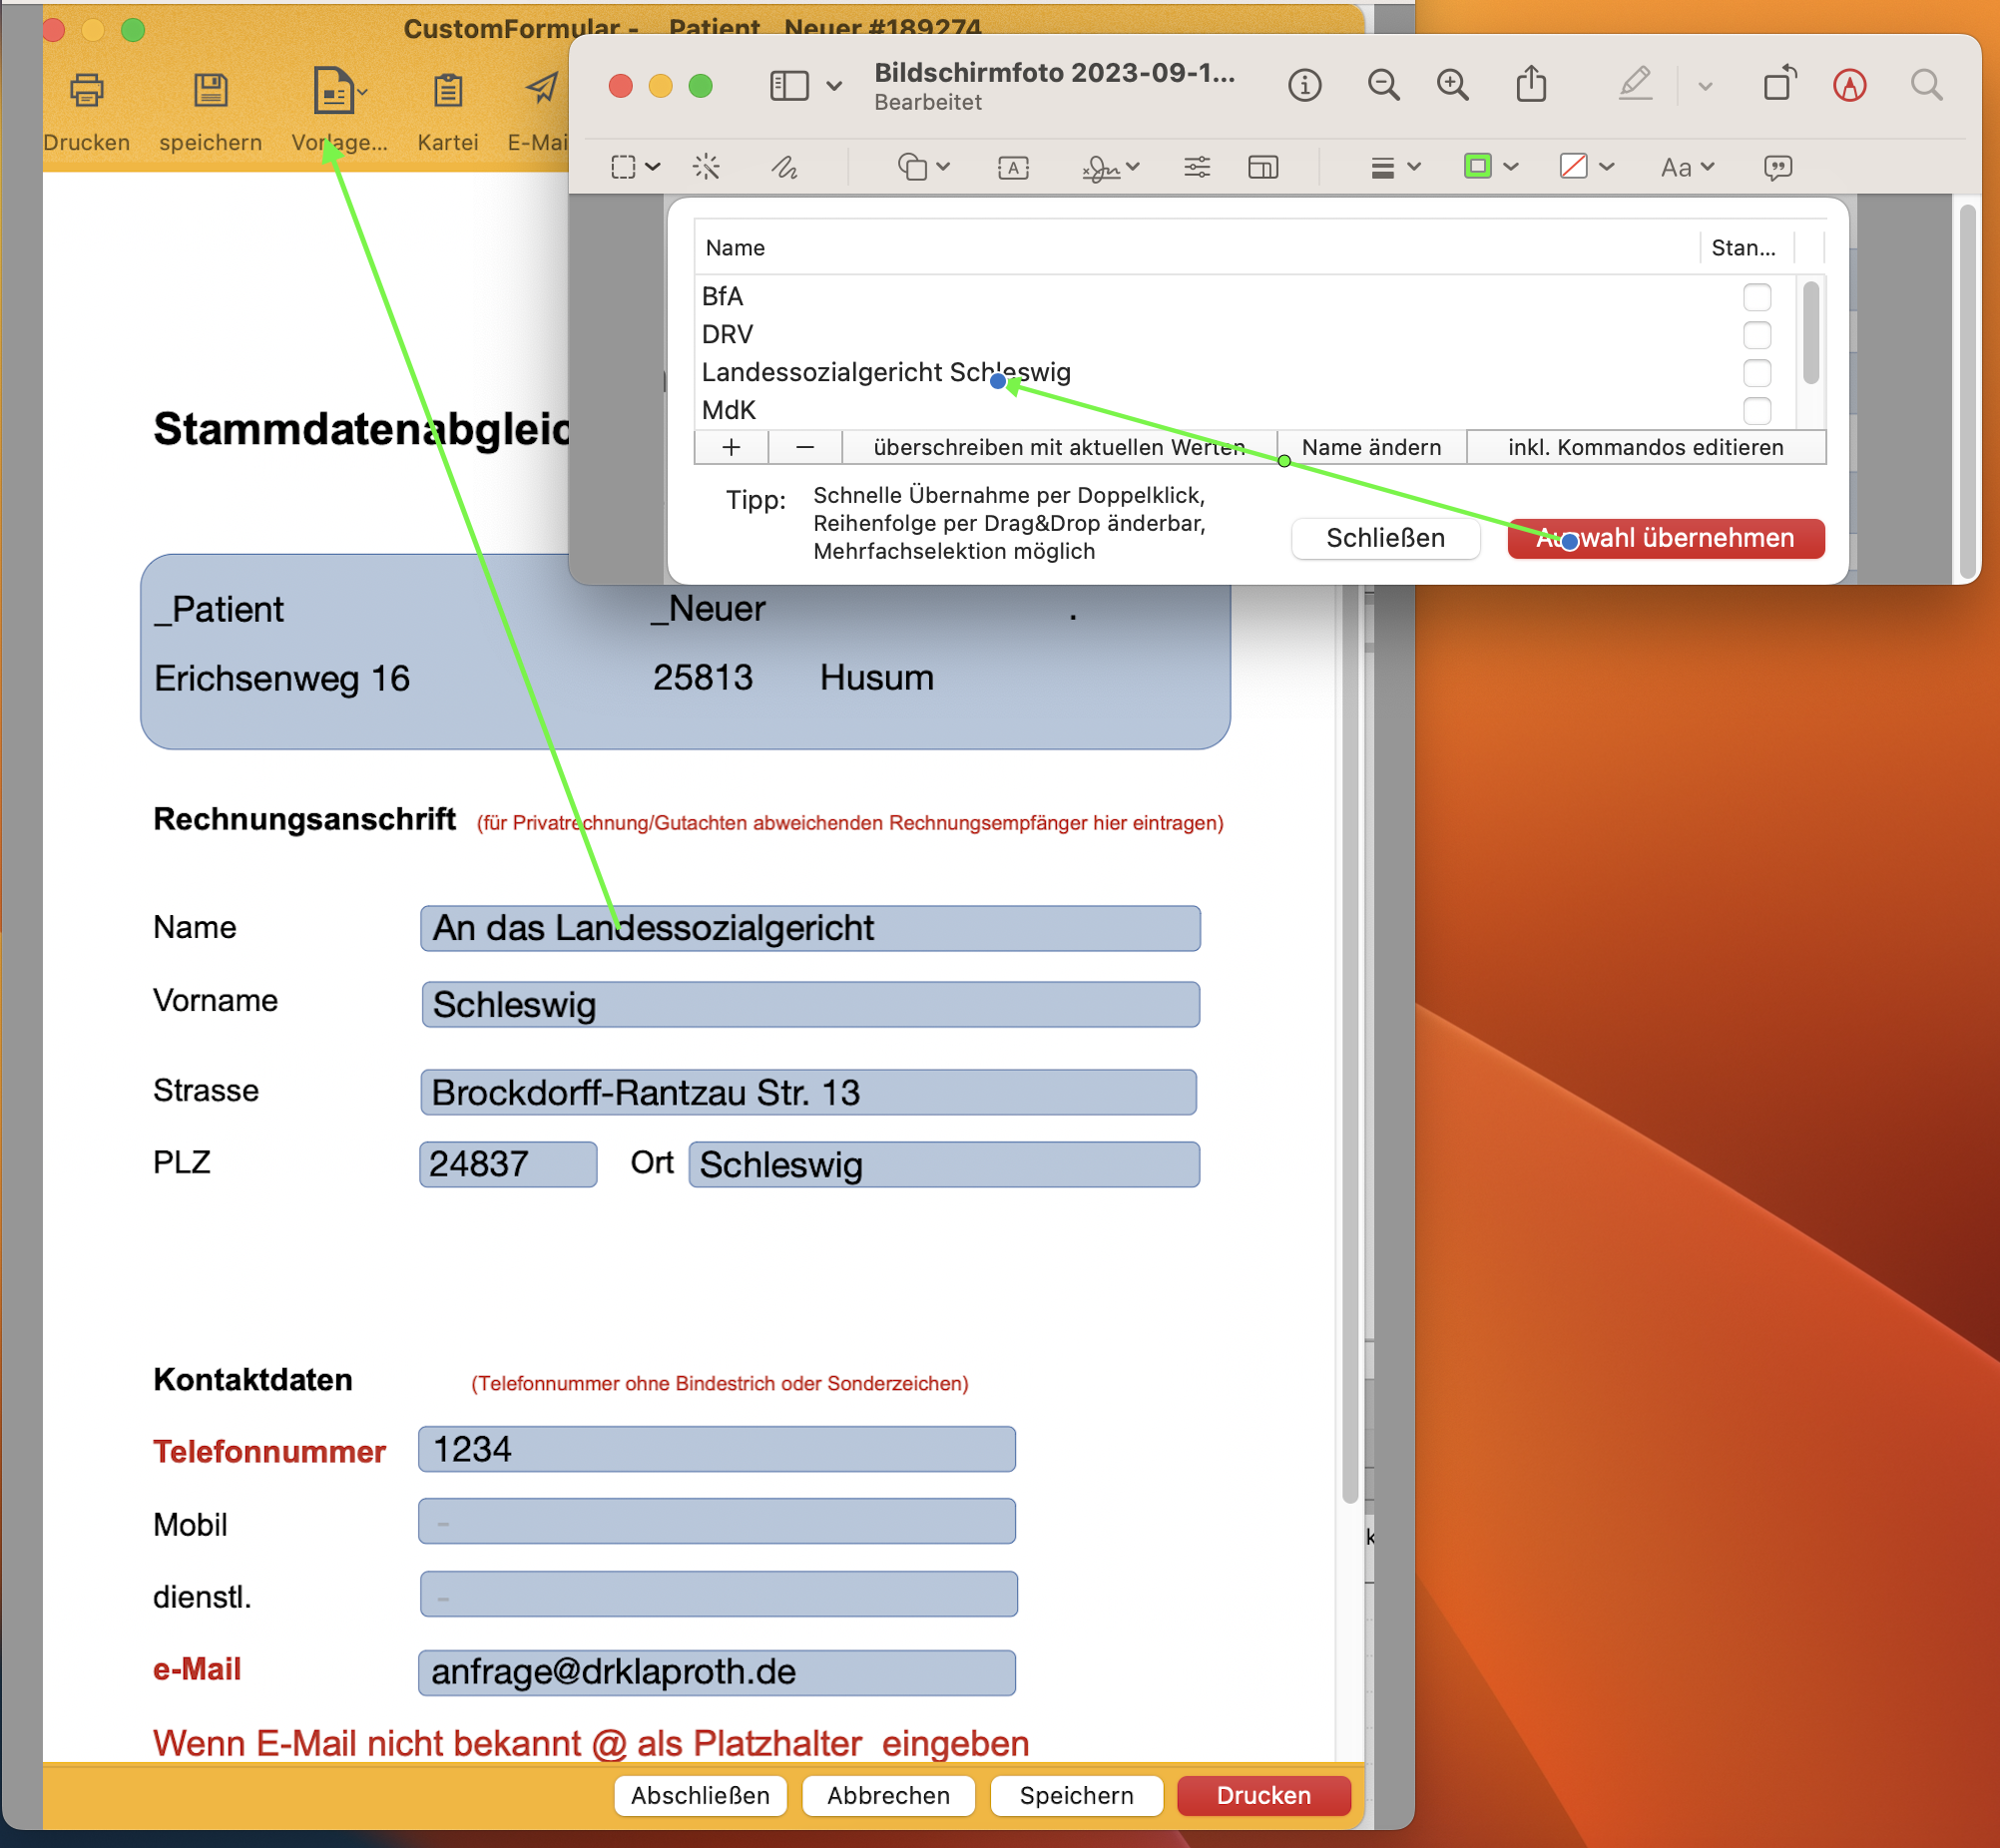The image size is (2000, 1848).
Task: Select the Instant Alpha magic wand tool
Action: coord(706,167)
